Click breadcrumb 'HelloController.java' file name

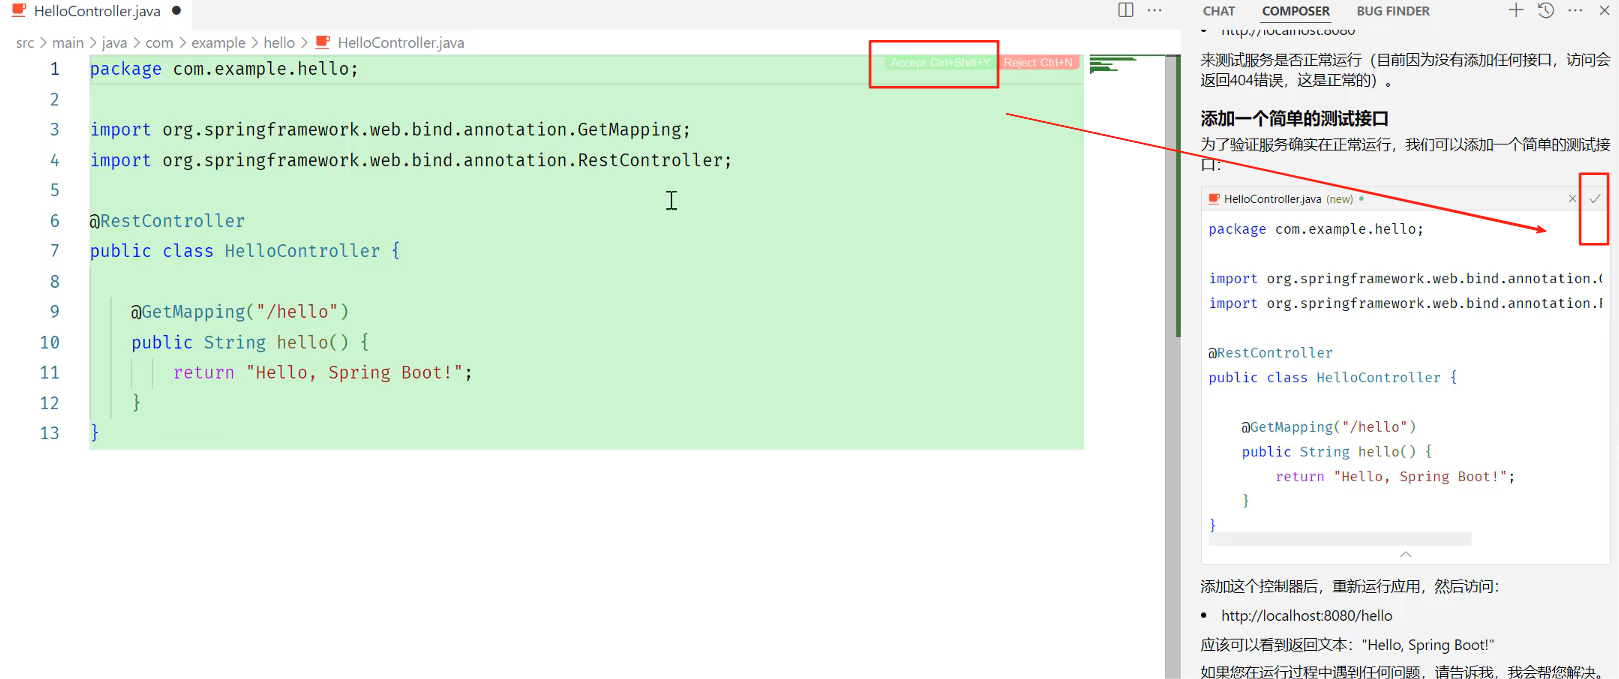[401, 43]
